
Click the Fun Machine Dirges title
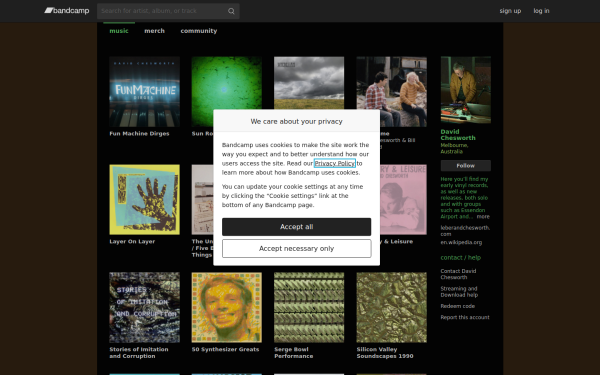pos(139,134)
